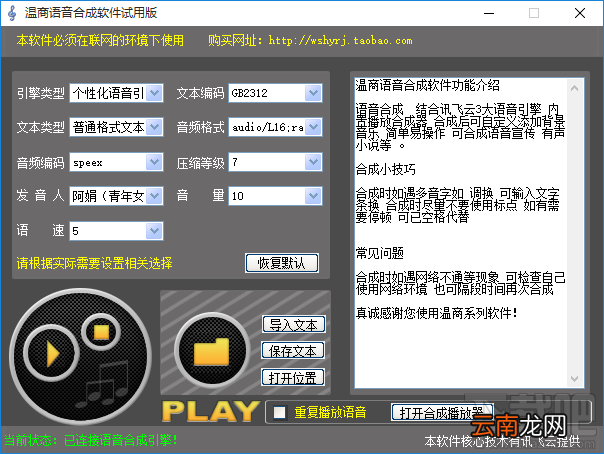Click the 合成小技巧 heading line
Viewport: 604px width, 454px height.
(x=385, y=169)
